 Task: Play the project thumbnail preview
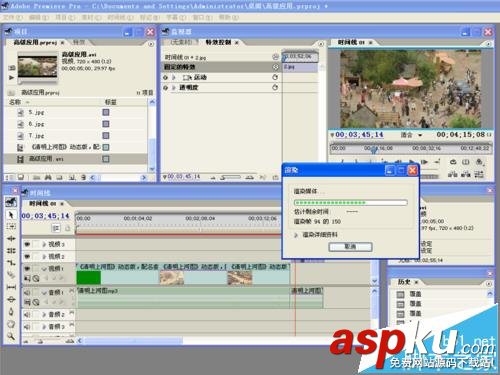coord(12,77)
